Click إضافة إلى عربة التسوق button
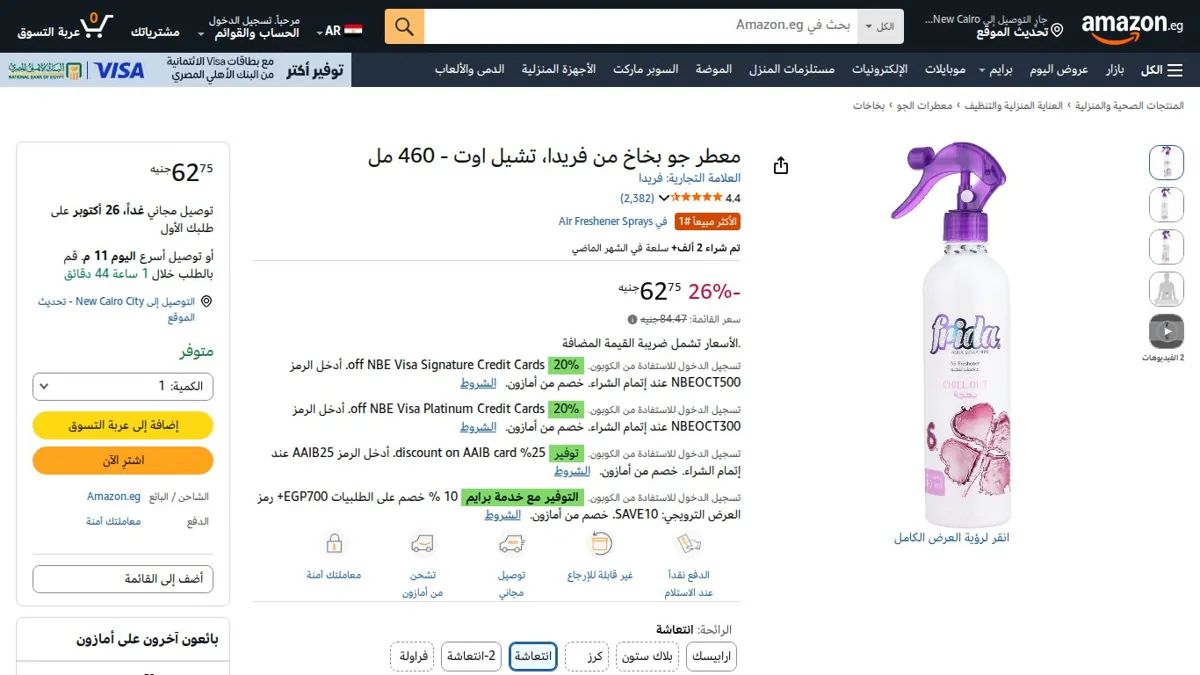The image size is (1200, 675). click(123, 425)
